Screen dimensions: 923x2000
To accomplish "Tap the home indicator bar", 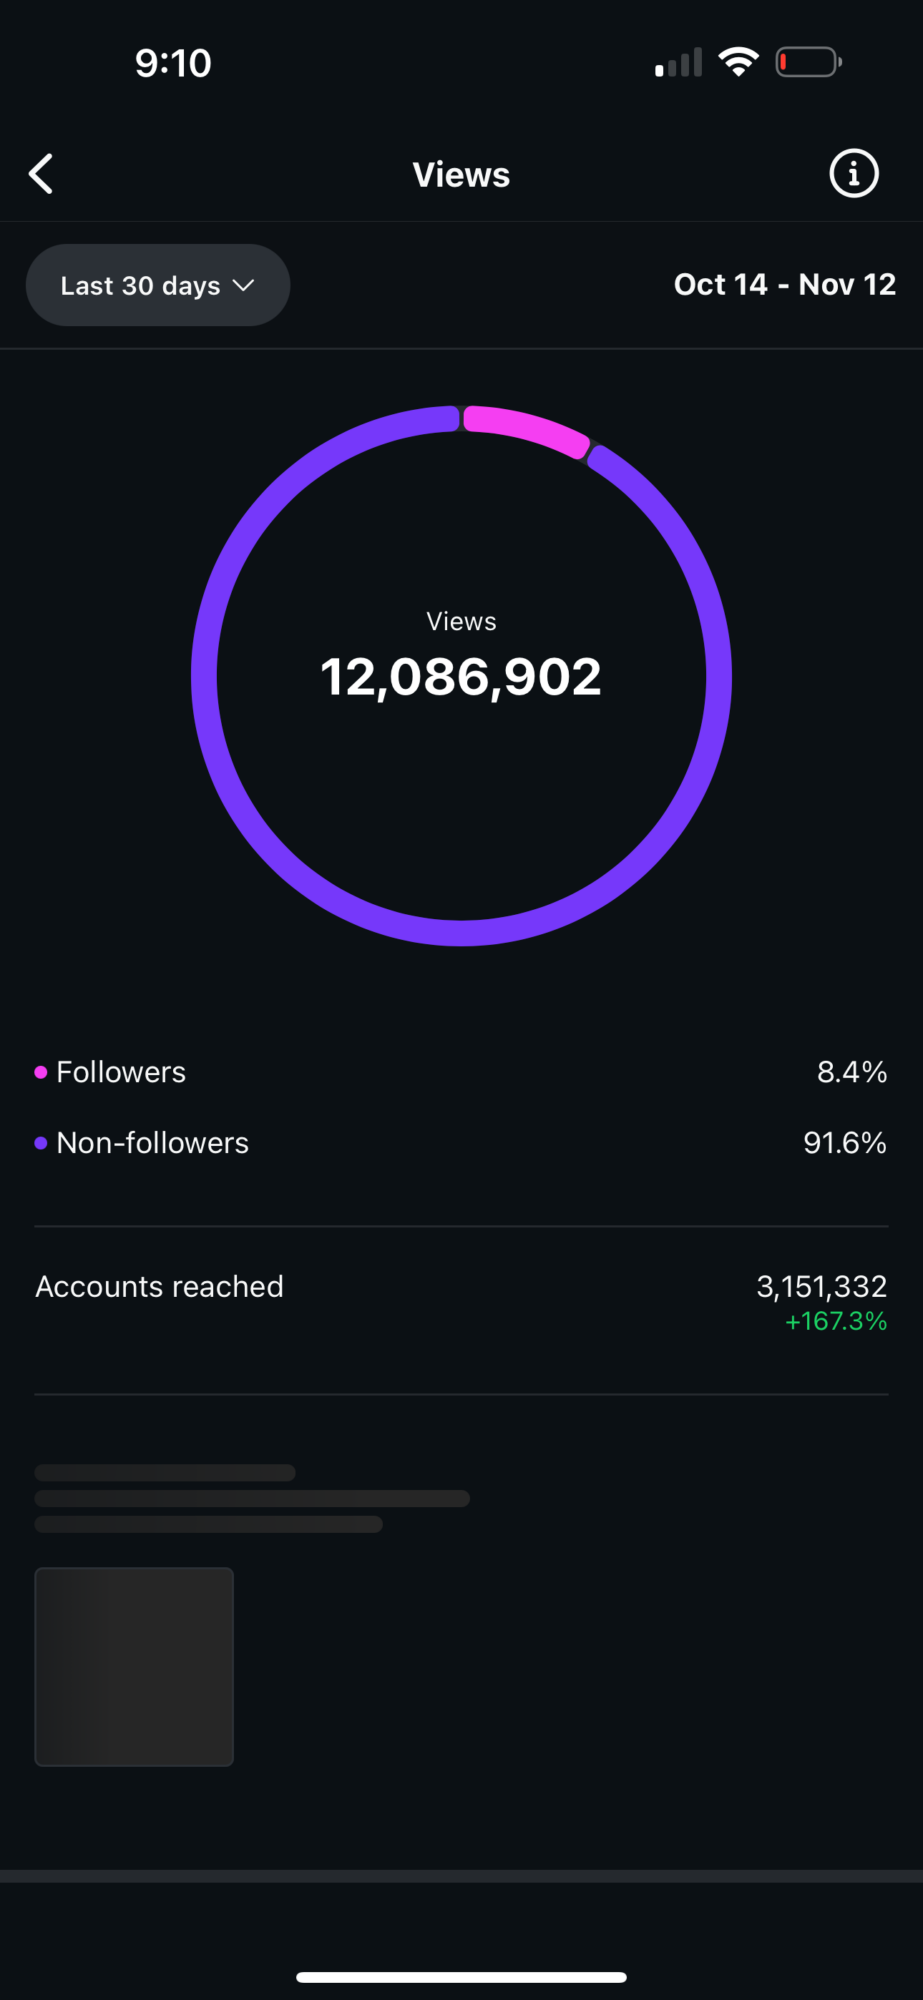I will coord(461,1977).
